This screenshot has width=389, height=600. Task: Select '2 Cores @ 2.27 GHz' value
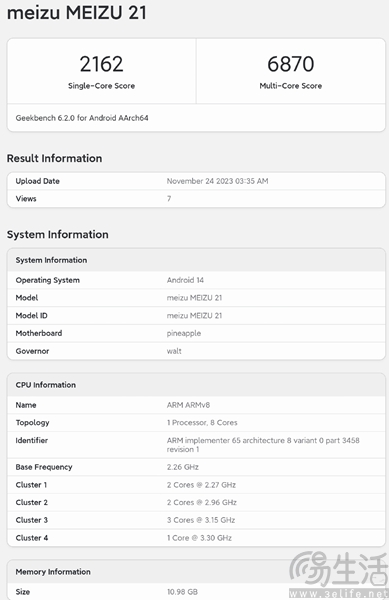point(201,485)
